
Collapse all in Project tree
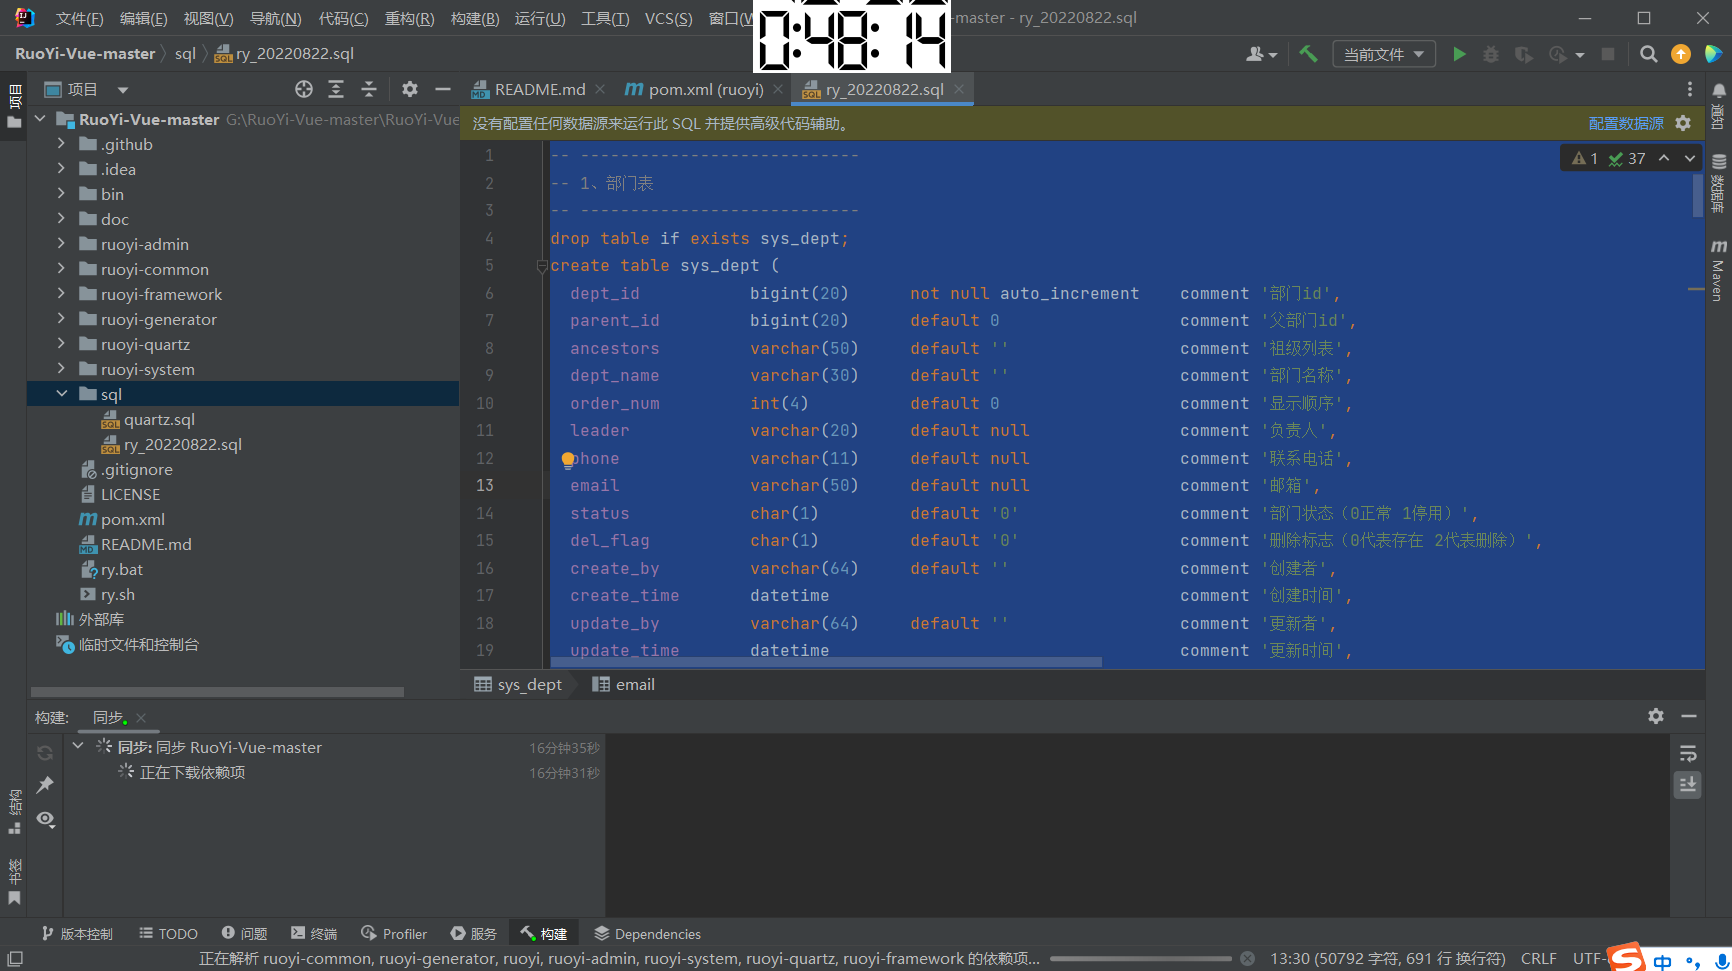coord(369,89)
